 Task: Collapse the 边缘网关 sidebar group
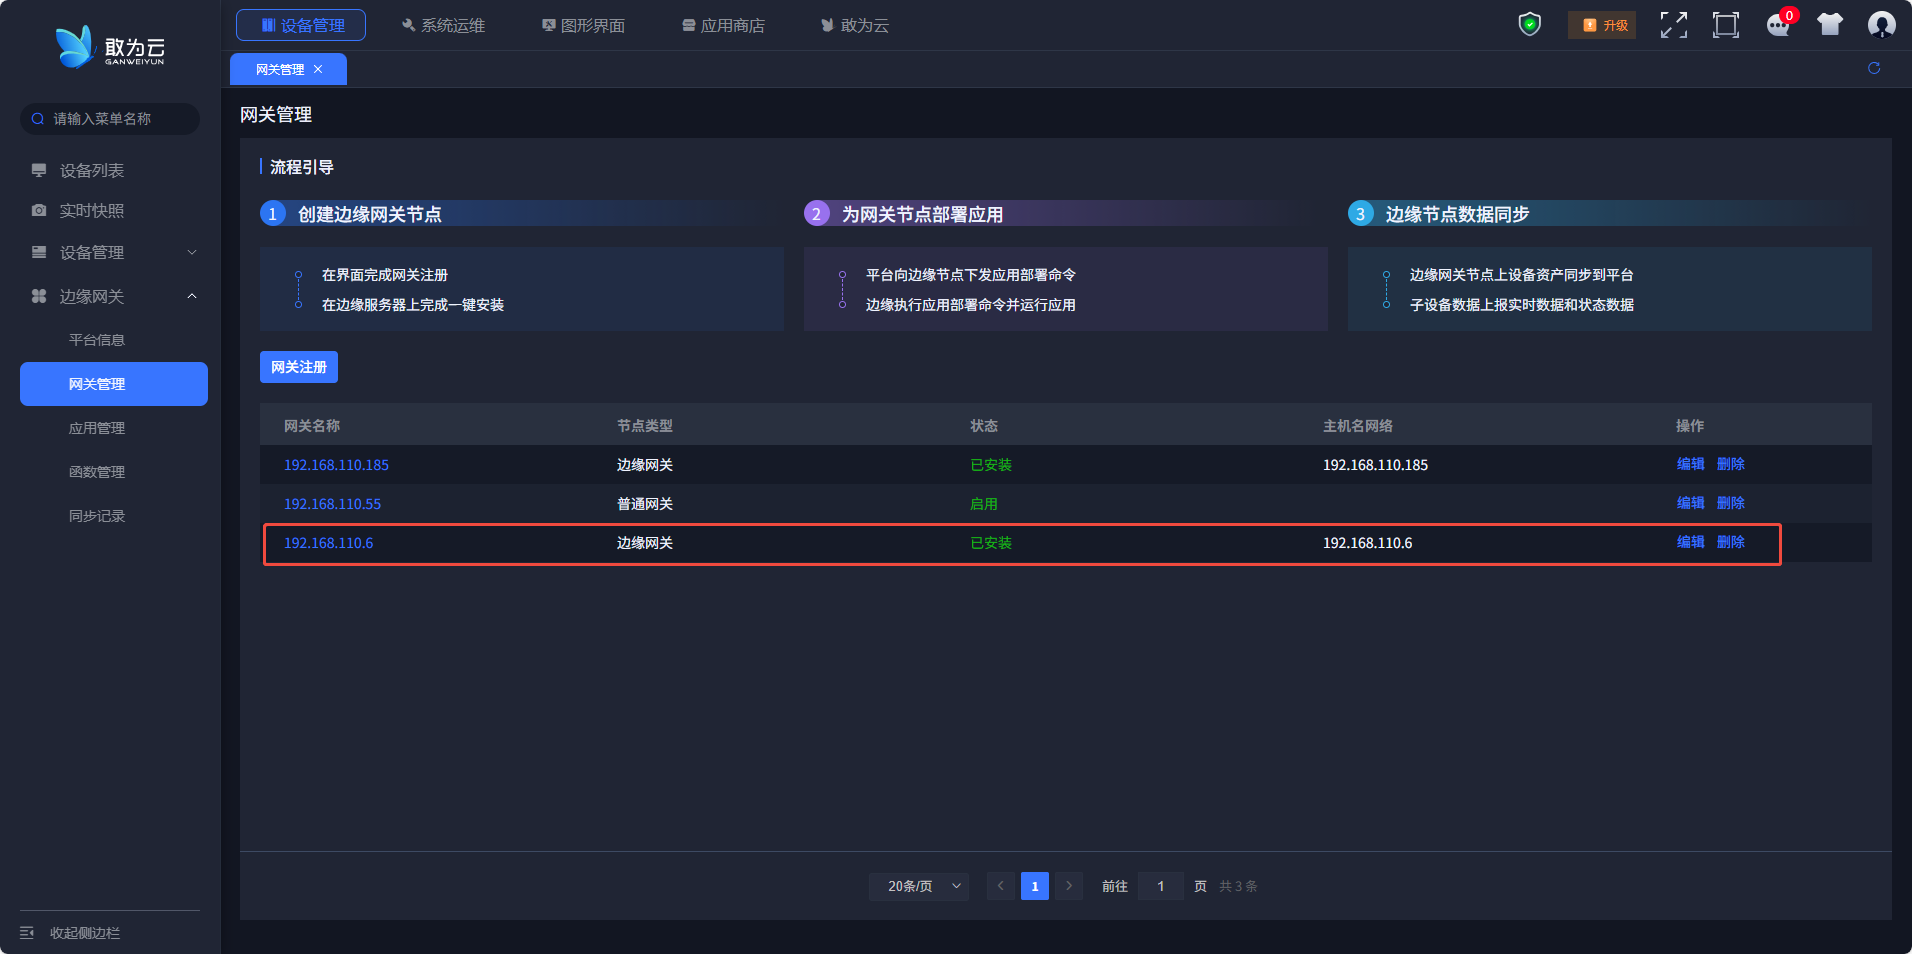pyautogui.click(x=114, y=297)
